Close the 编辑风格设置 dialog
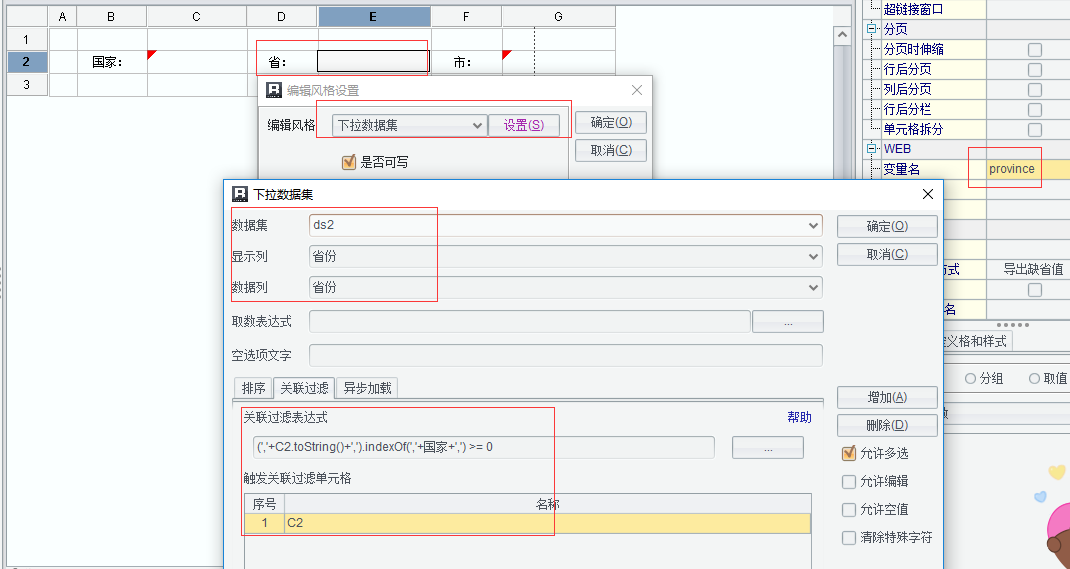 click(x=637, y=90)
